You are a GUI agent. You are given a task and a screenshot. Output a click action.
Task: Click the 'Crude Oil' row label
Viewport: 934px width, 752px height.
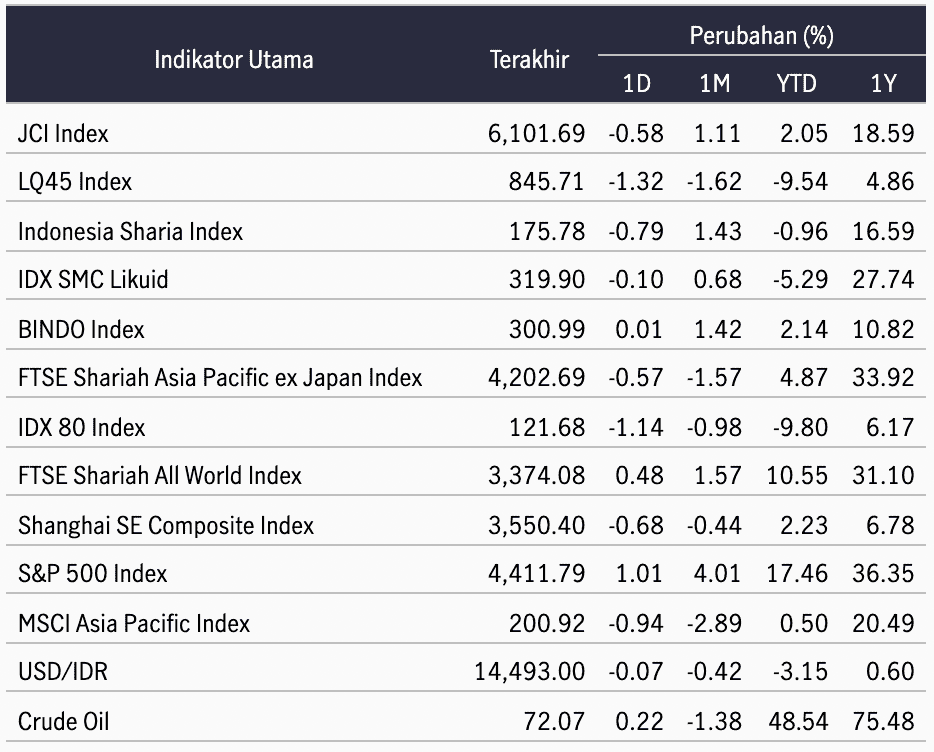(64, 722)
